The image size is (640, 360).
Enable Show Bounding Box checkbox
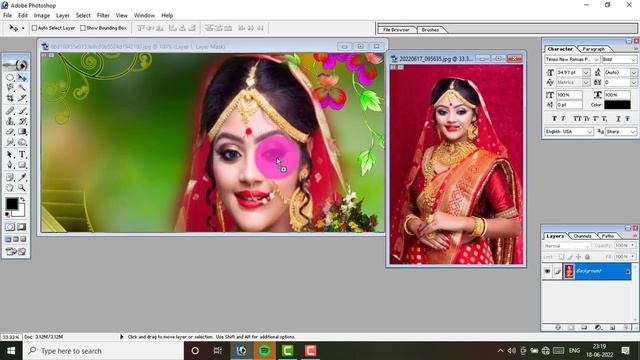(x=83, y=28)
